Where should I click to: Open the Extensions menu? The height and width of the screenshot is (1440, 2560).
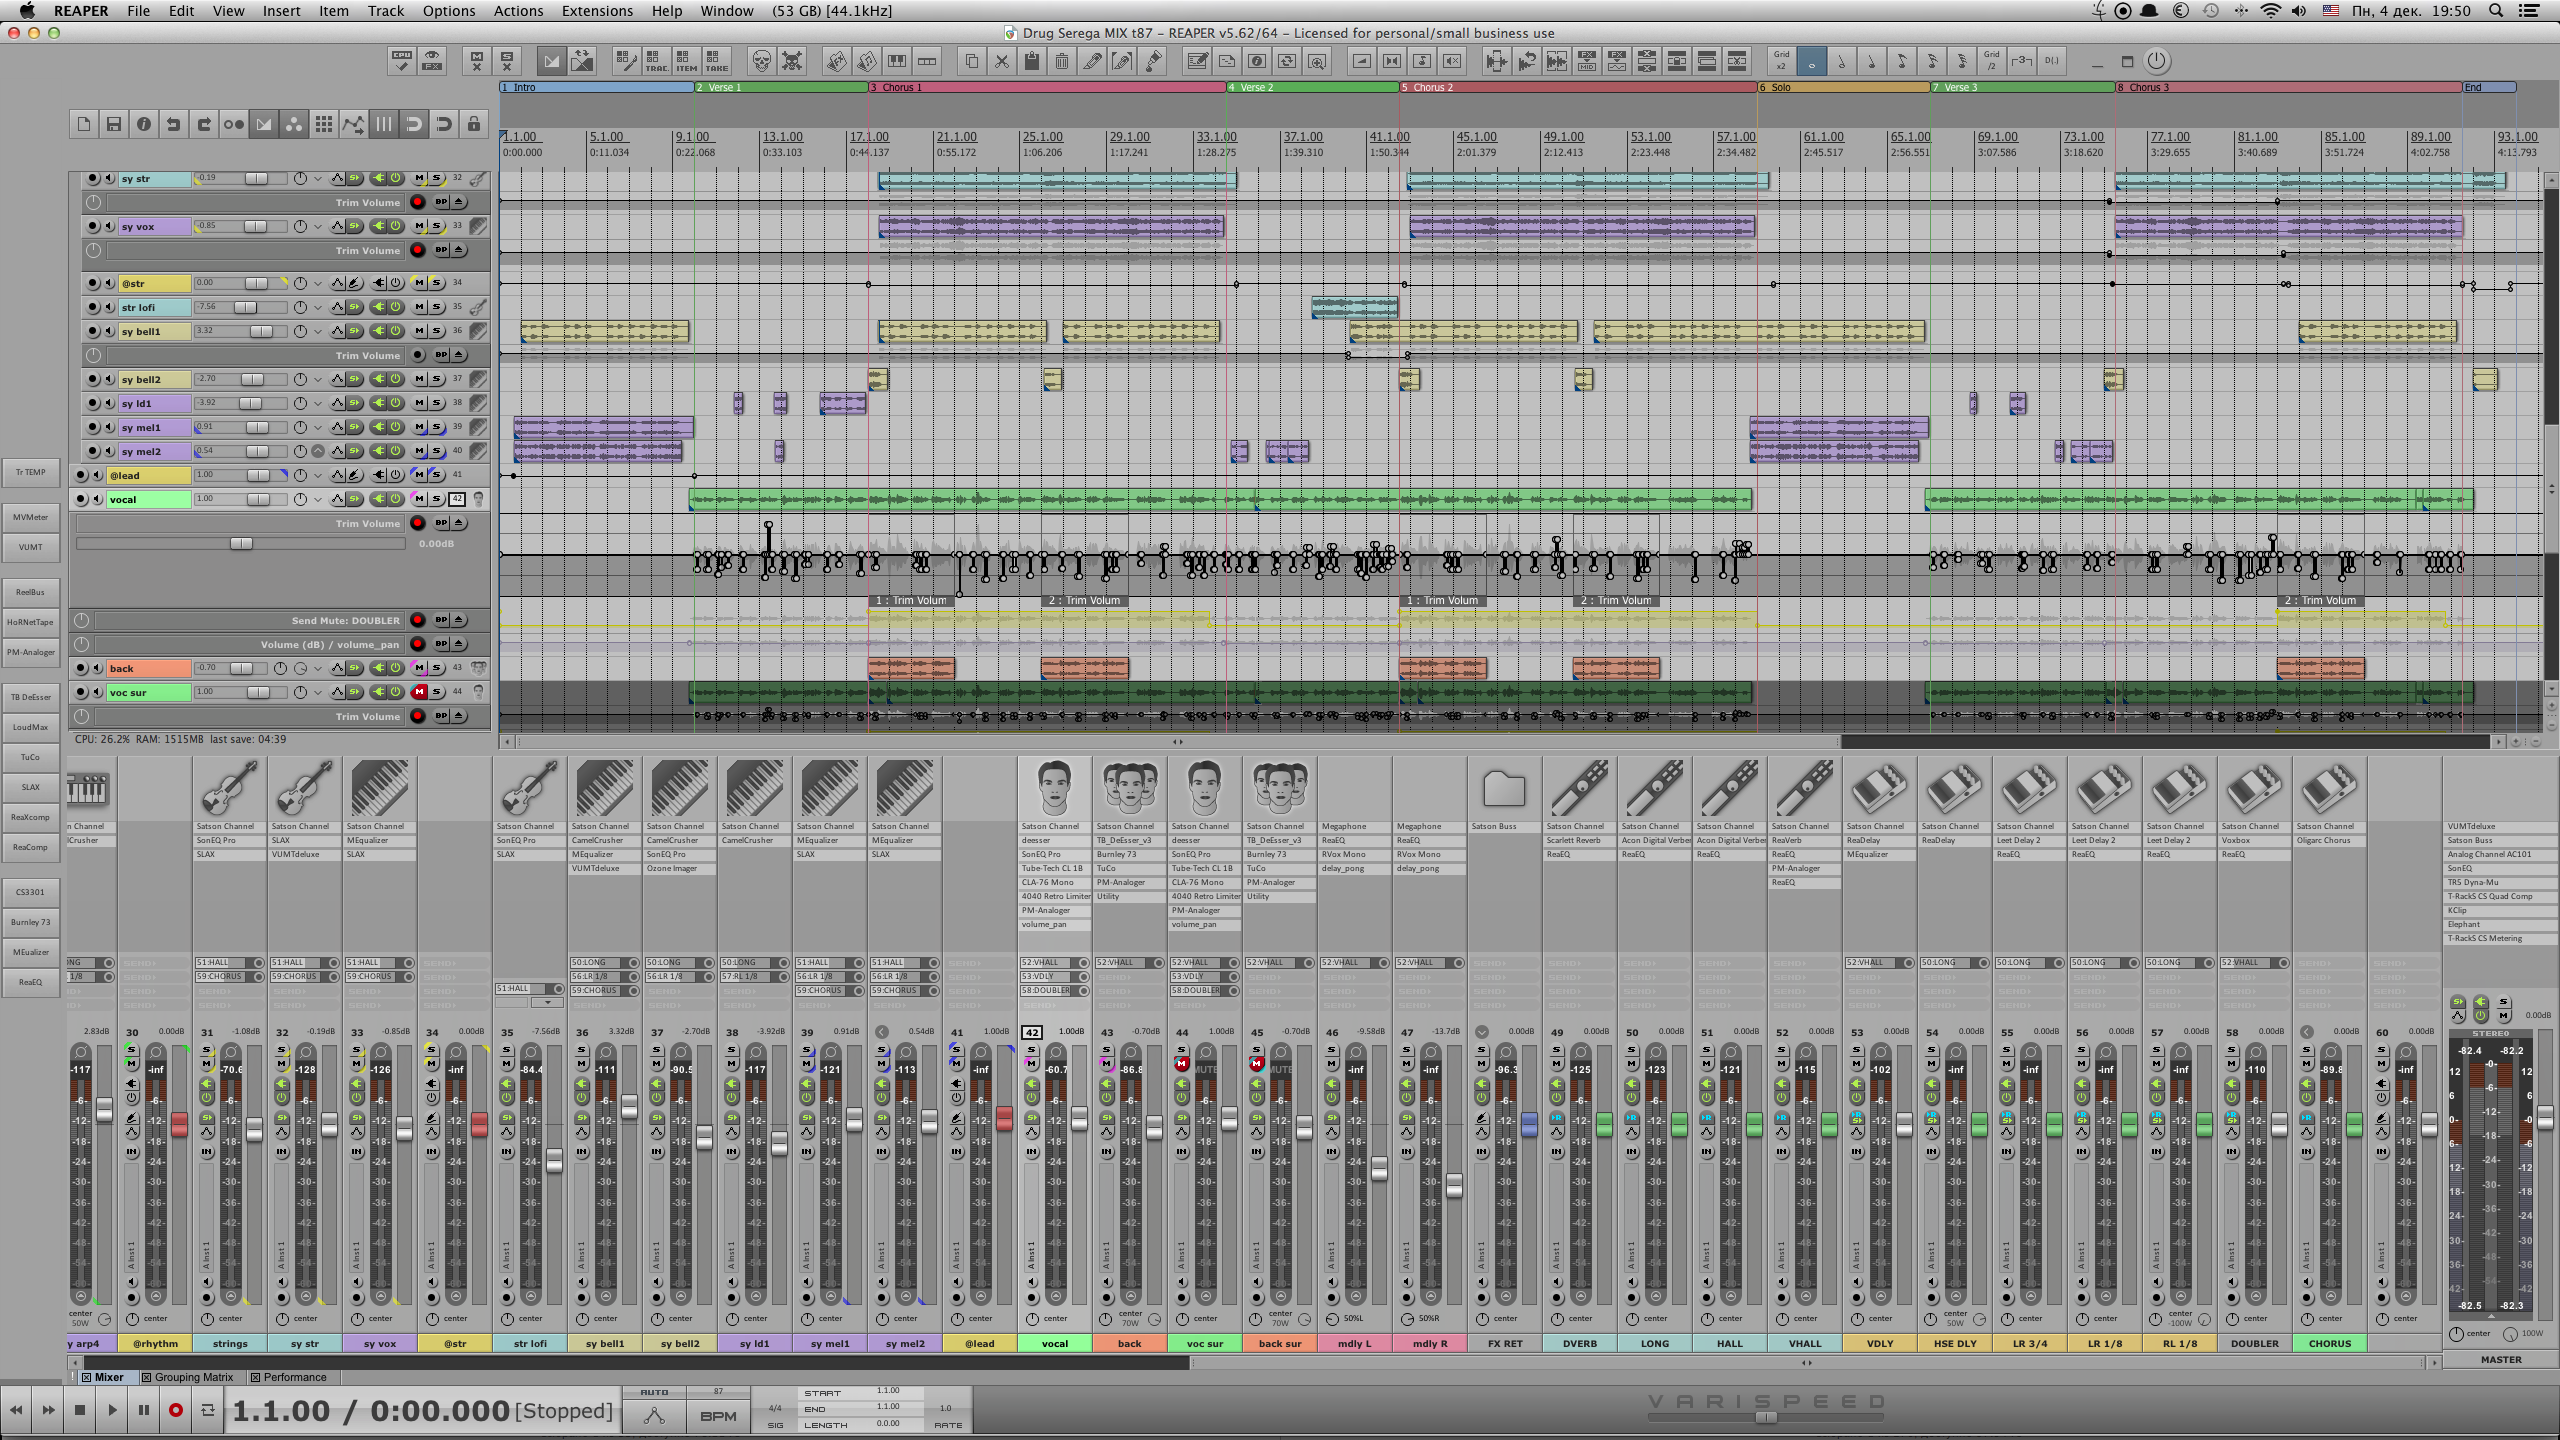click(597, 11)
